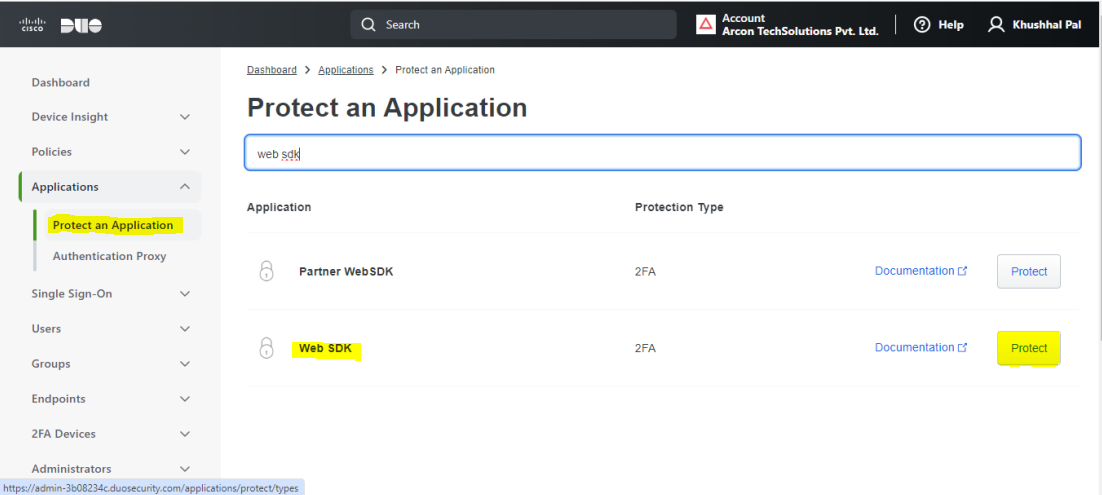Click the Help question mark icon
The height and width of the screenshot is (495, 1102).
click(922, 25)
